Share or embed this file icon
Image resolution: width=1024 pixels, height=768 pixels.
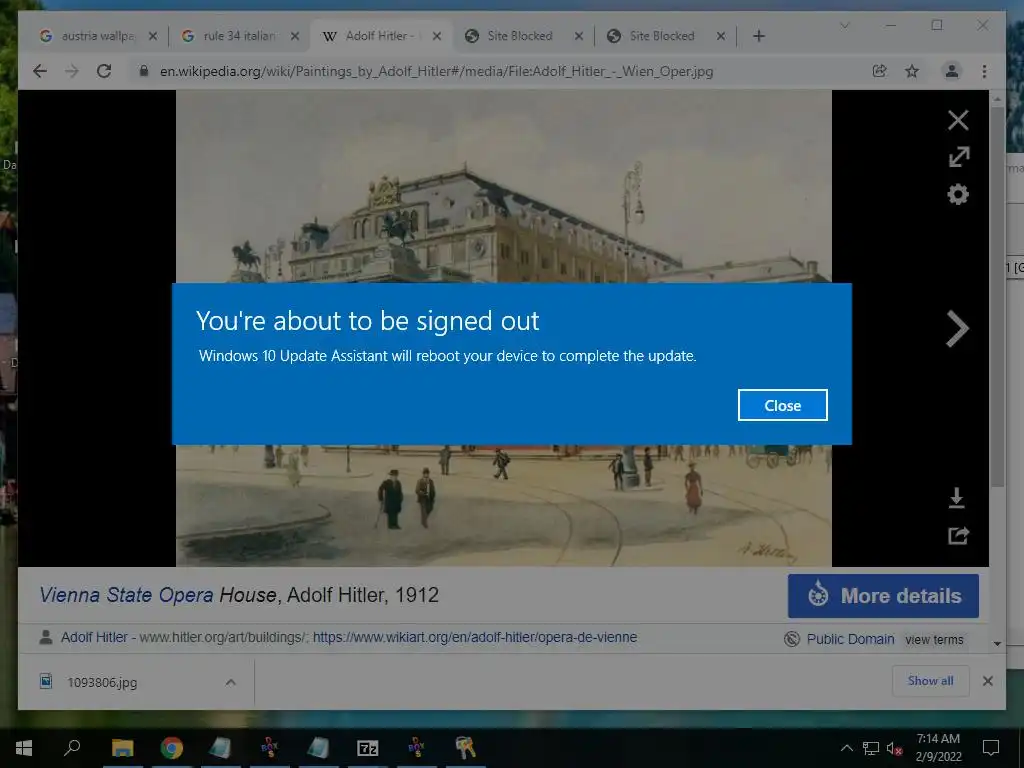[958, 536]
